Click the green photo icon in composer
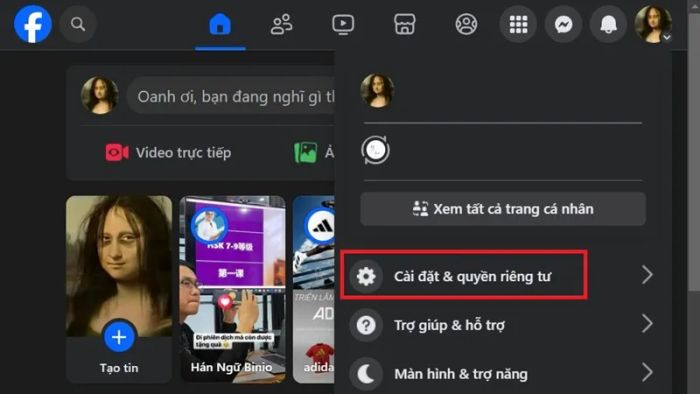Image resolution: width=700 pixels, height=394 pixels. [306, 153]
